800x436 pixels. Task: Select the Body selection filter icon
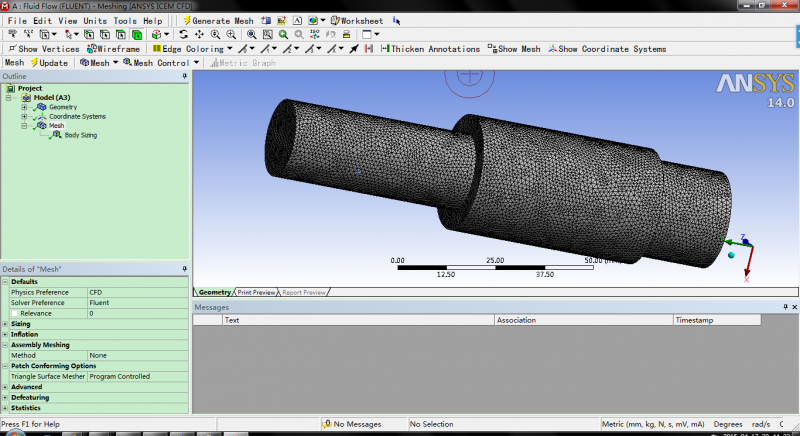coord(136,34)
